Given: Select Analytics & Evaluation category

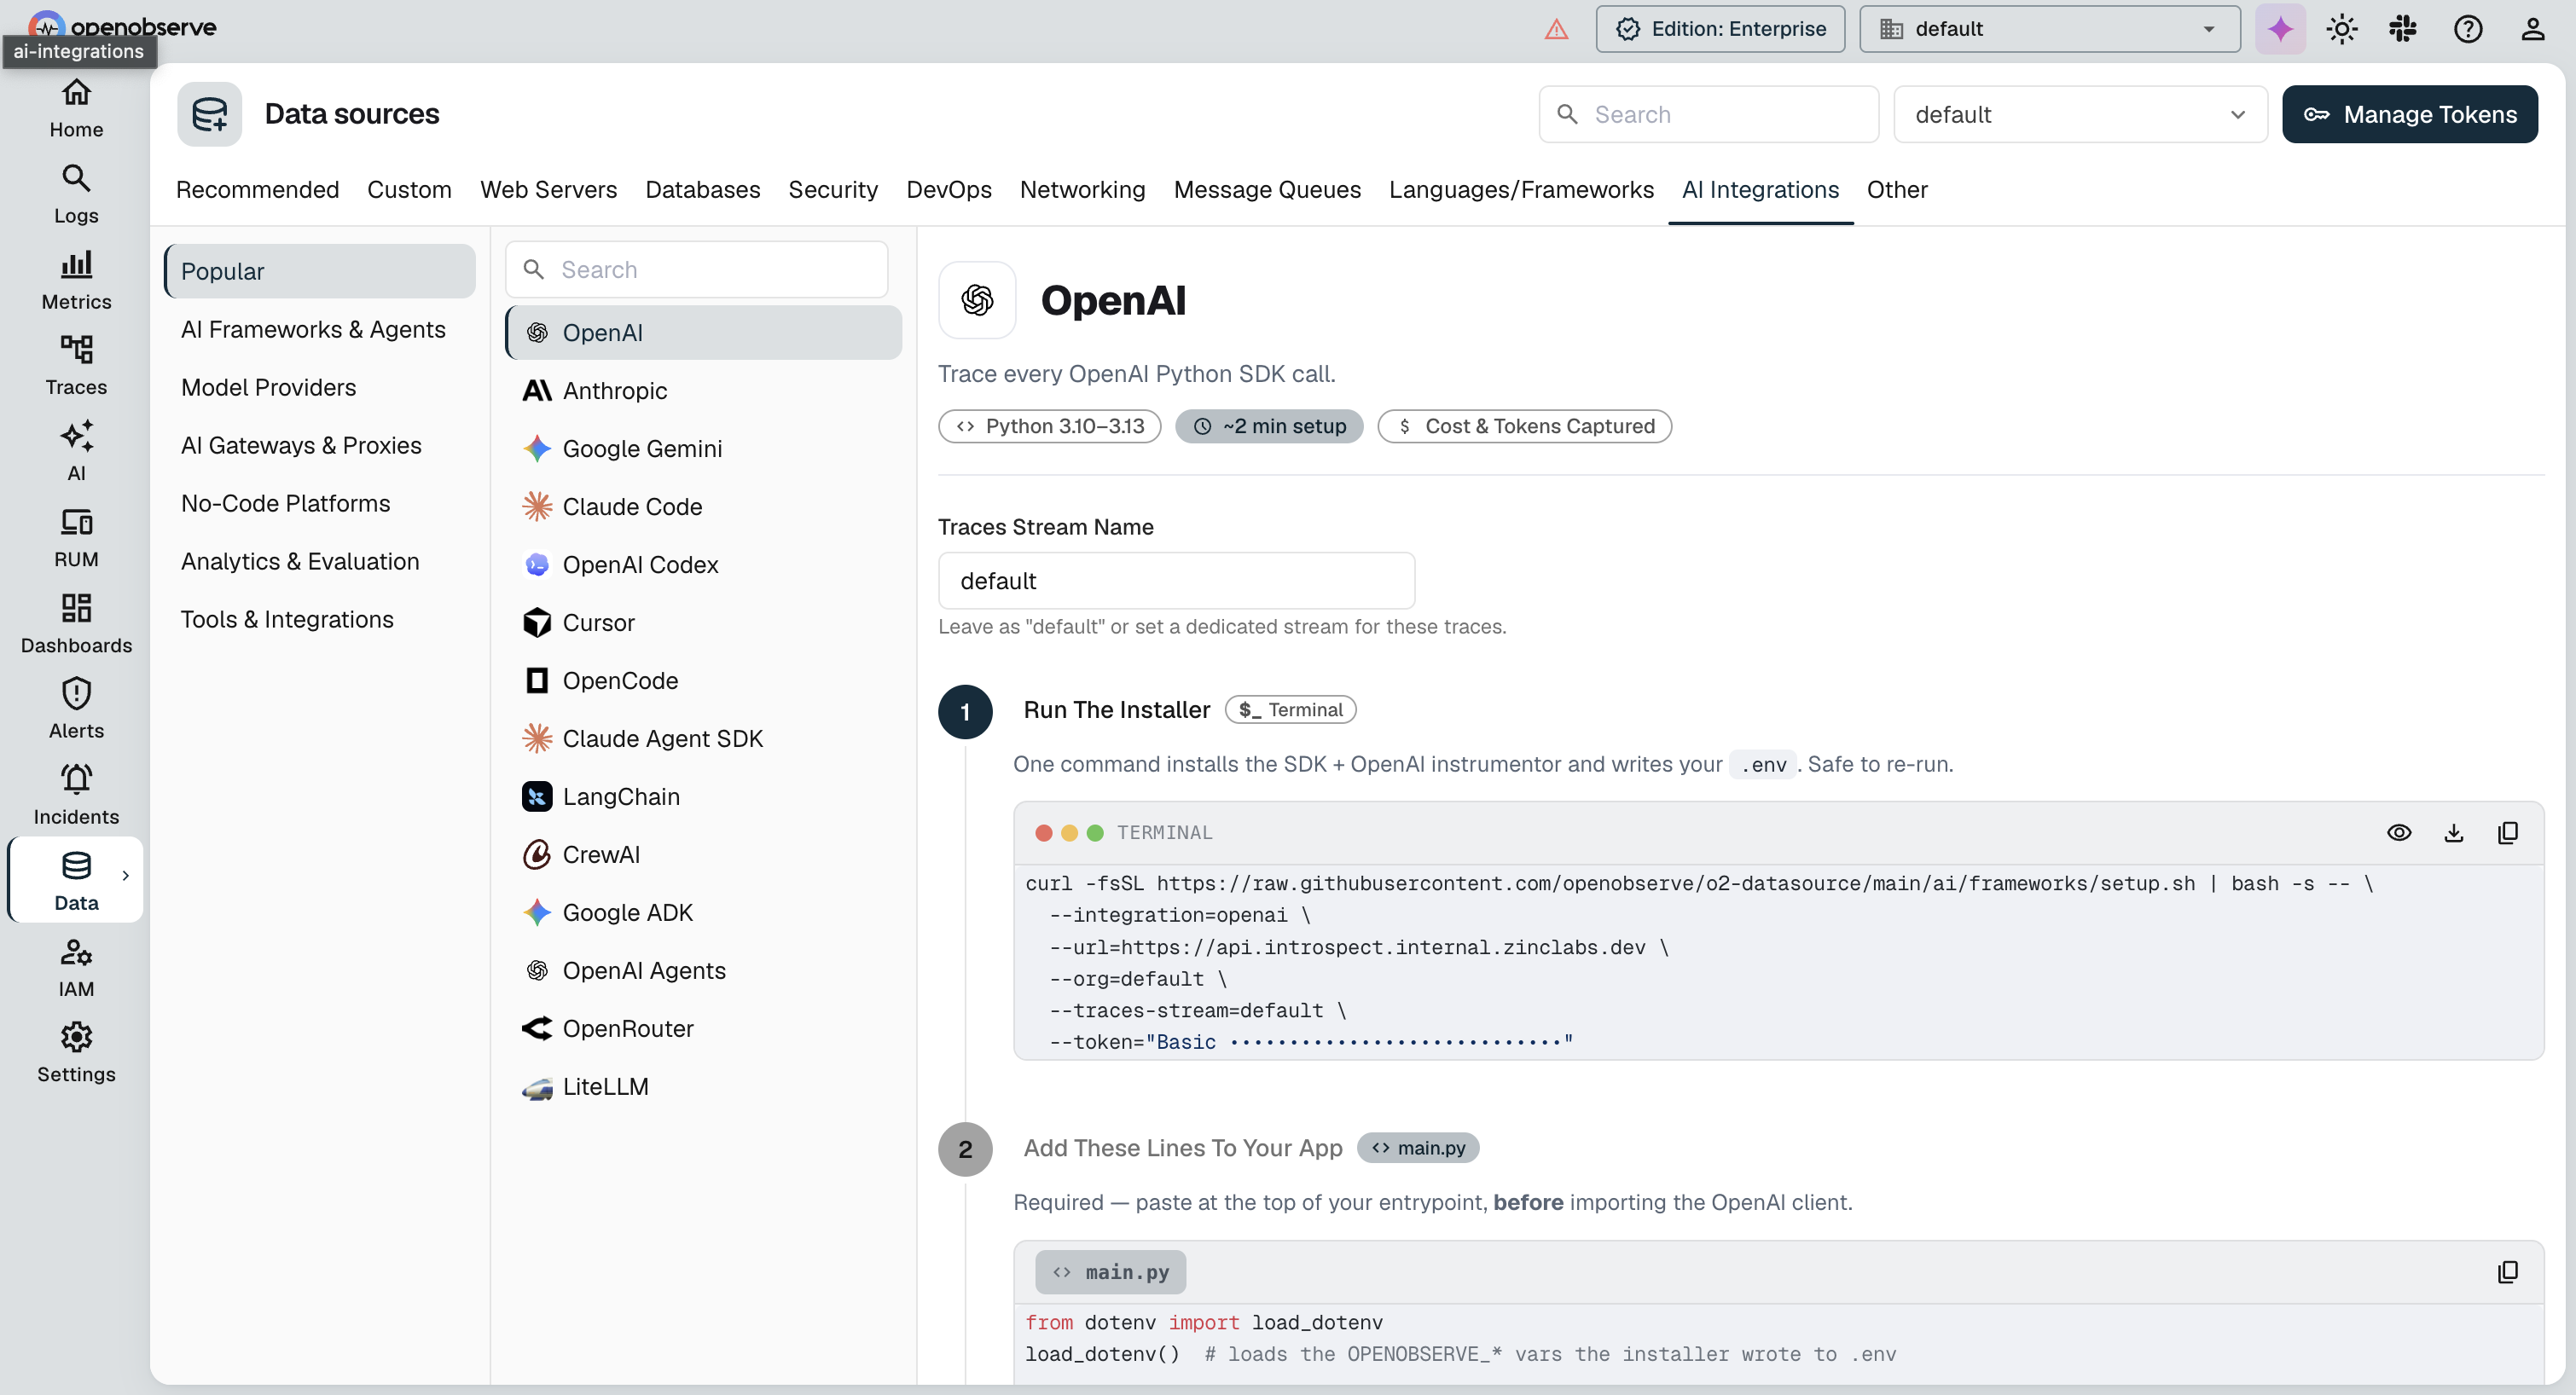Looking at the screenshot, I should 320,561.
